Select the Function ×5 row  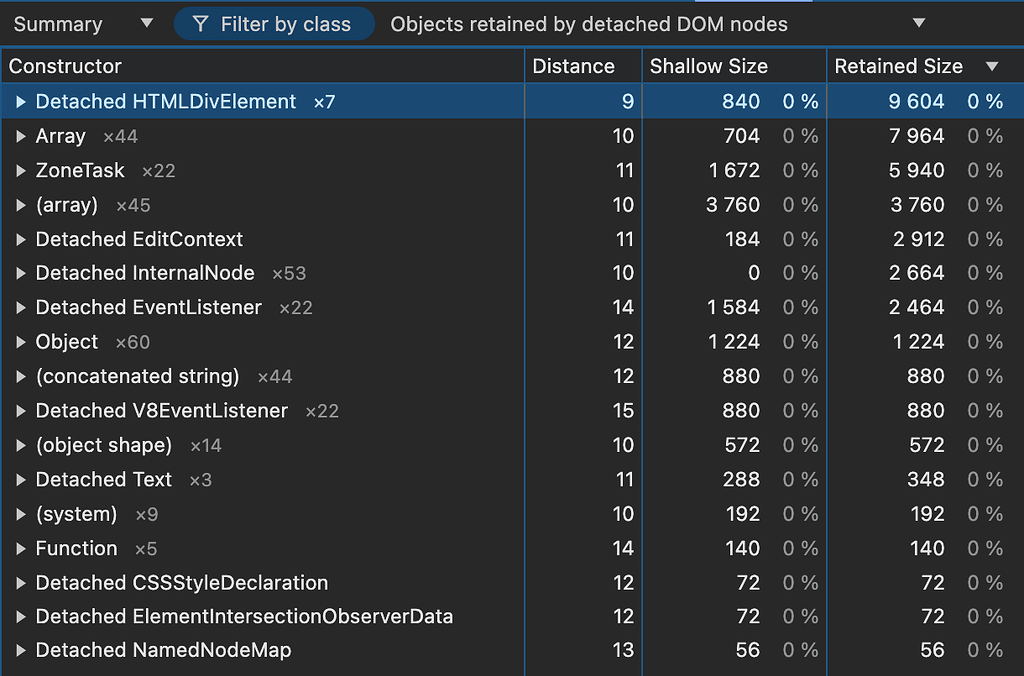76,548
